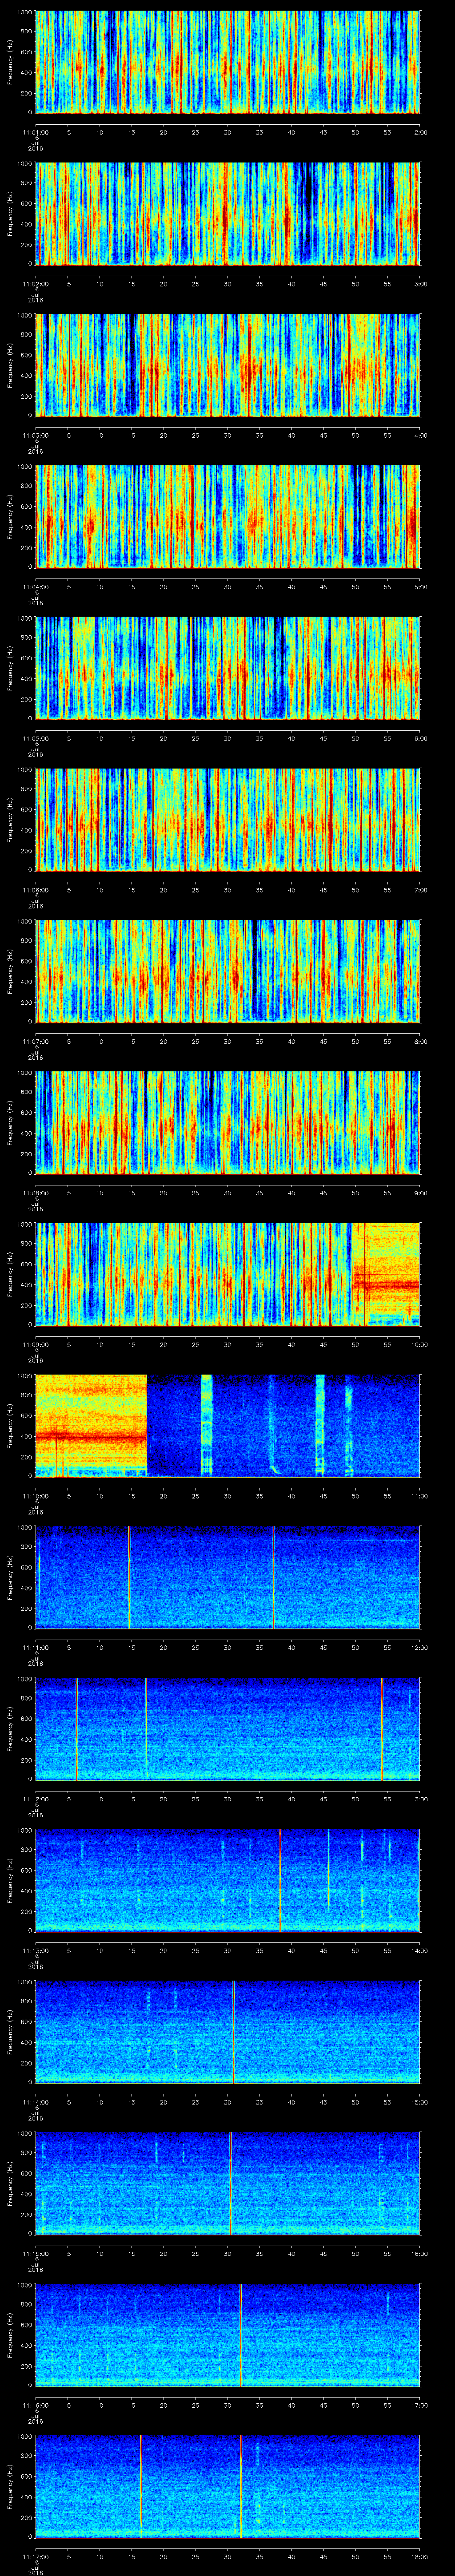Image resolution: width=455 pixels, height=2576 pixels.
Task: Click the 11:09:00 start time label
Action: tap(36, 1344)
